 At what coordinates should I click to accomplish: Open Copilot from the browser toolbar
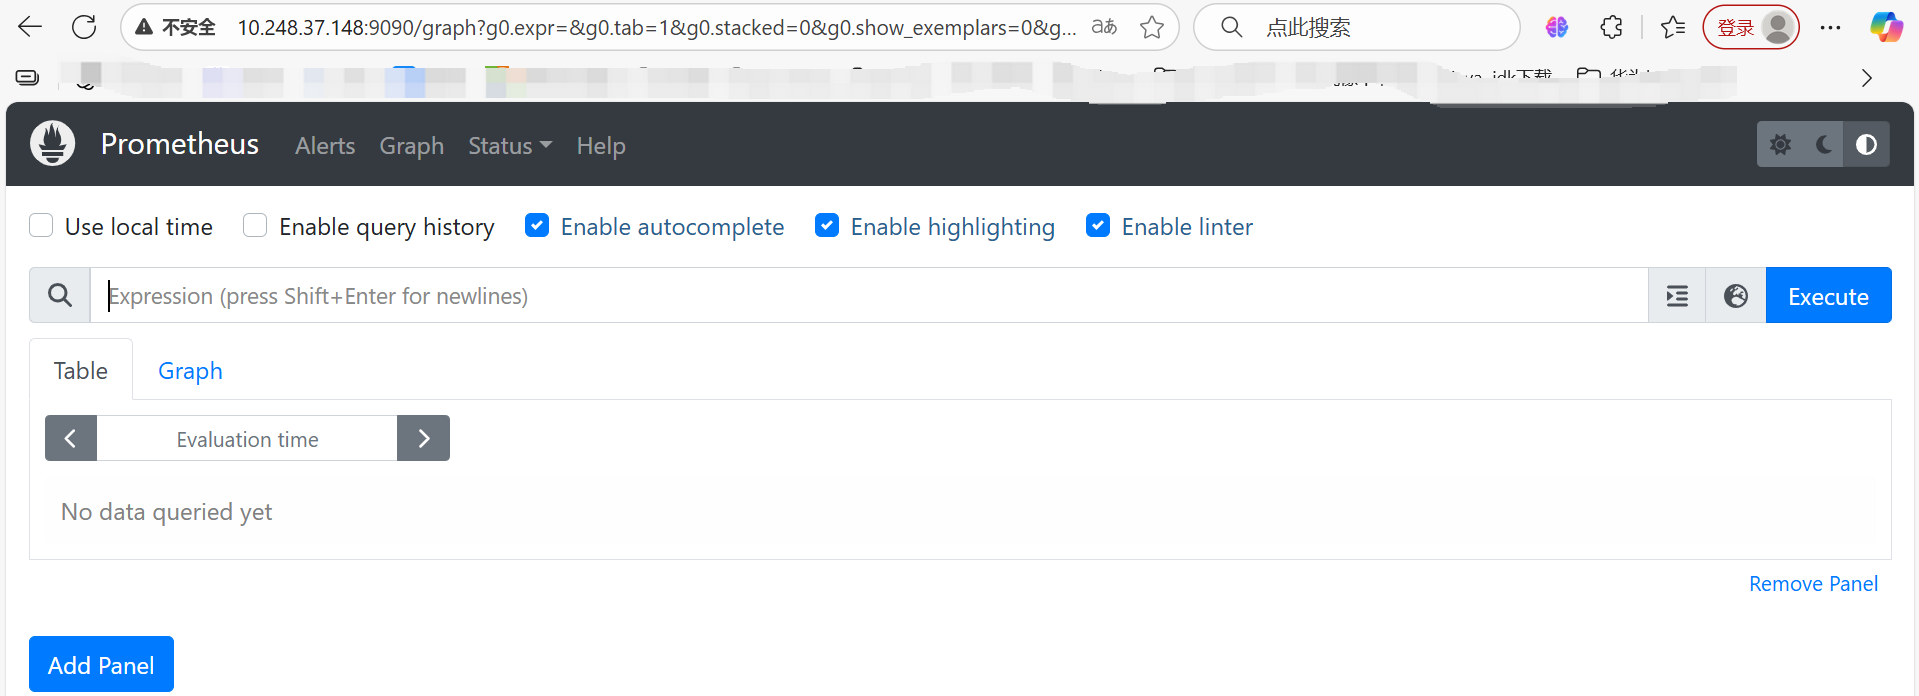[1886, 27]
